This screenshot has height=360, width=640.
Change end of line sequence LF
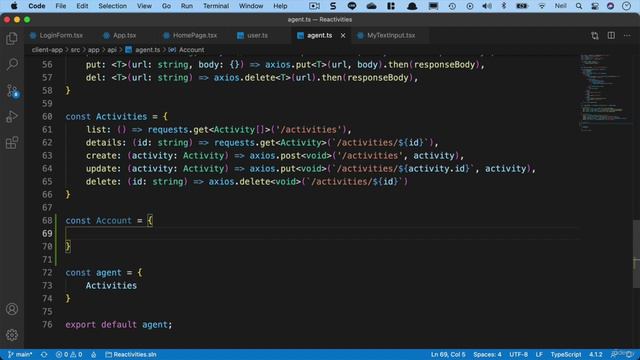[x=539, y=354]
